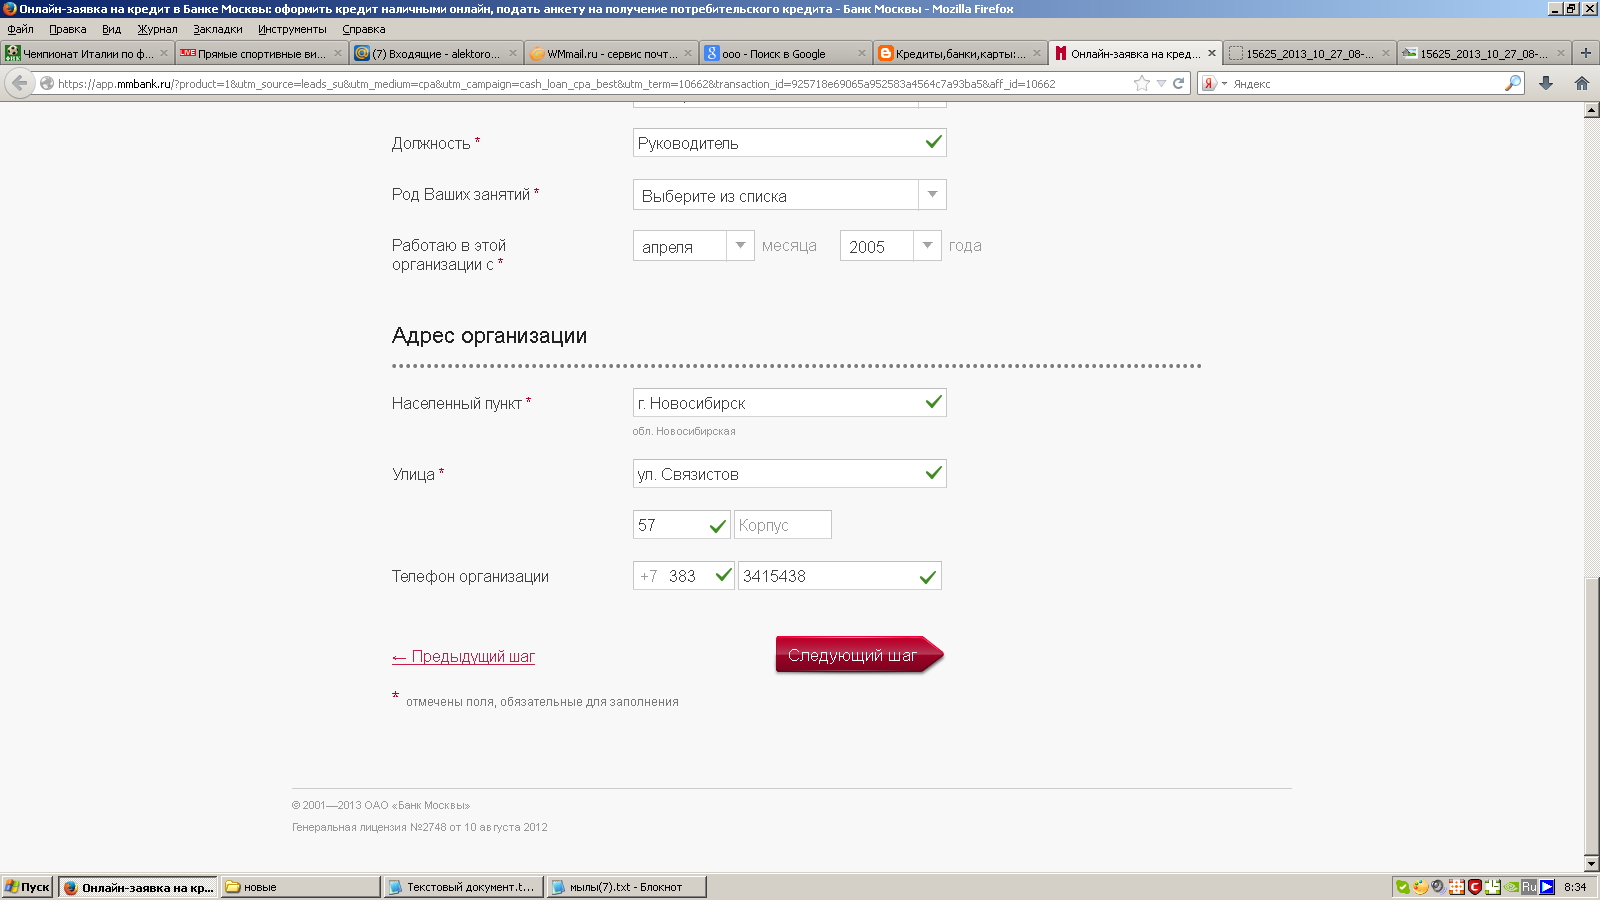1600x900 pixels.
Task: Click Предыдущий шаг link
Action: point(463,657)
